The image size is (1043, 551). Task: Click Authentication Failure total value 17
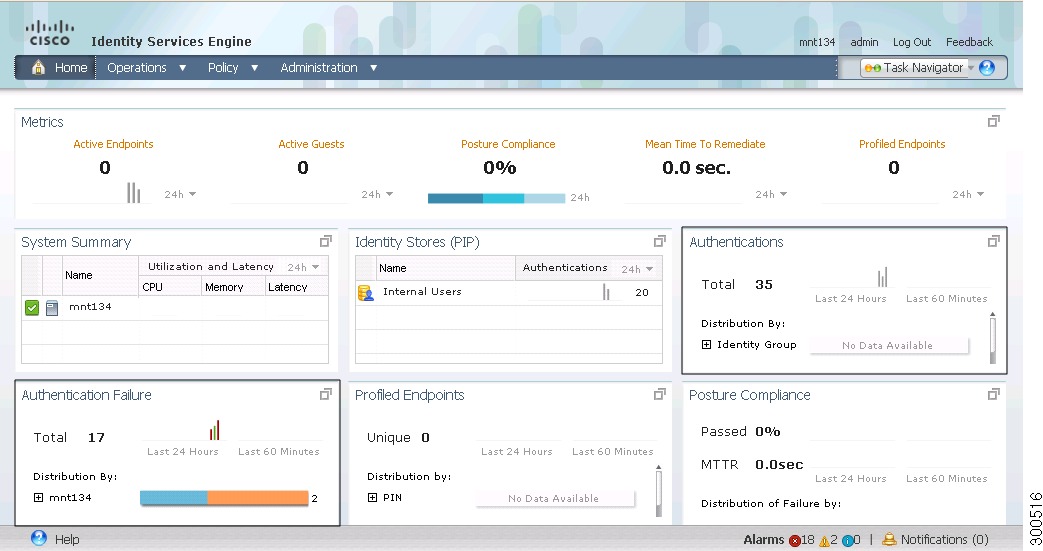click(96, 437)
